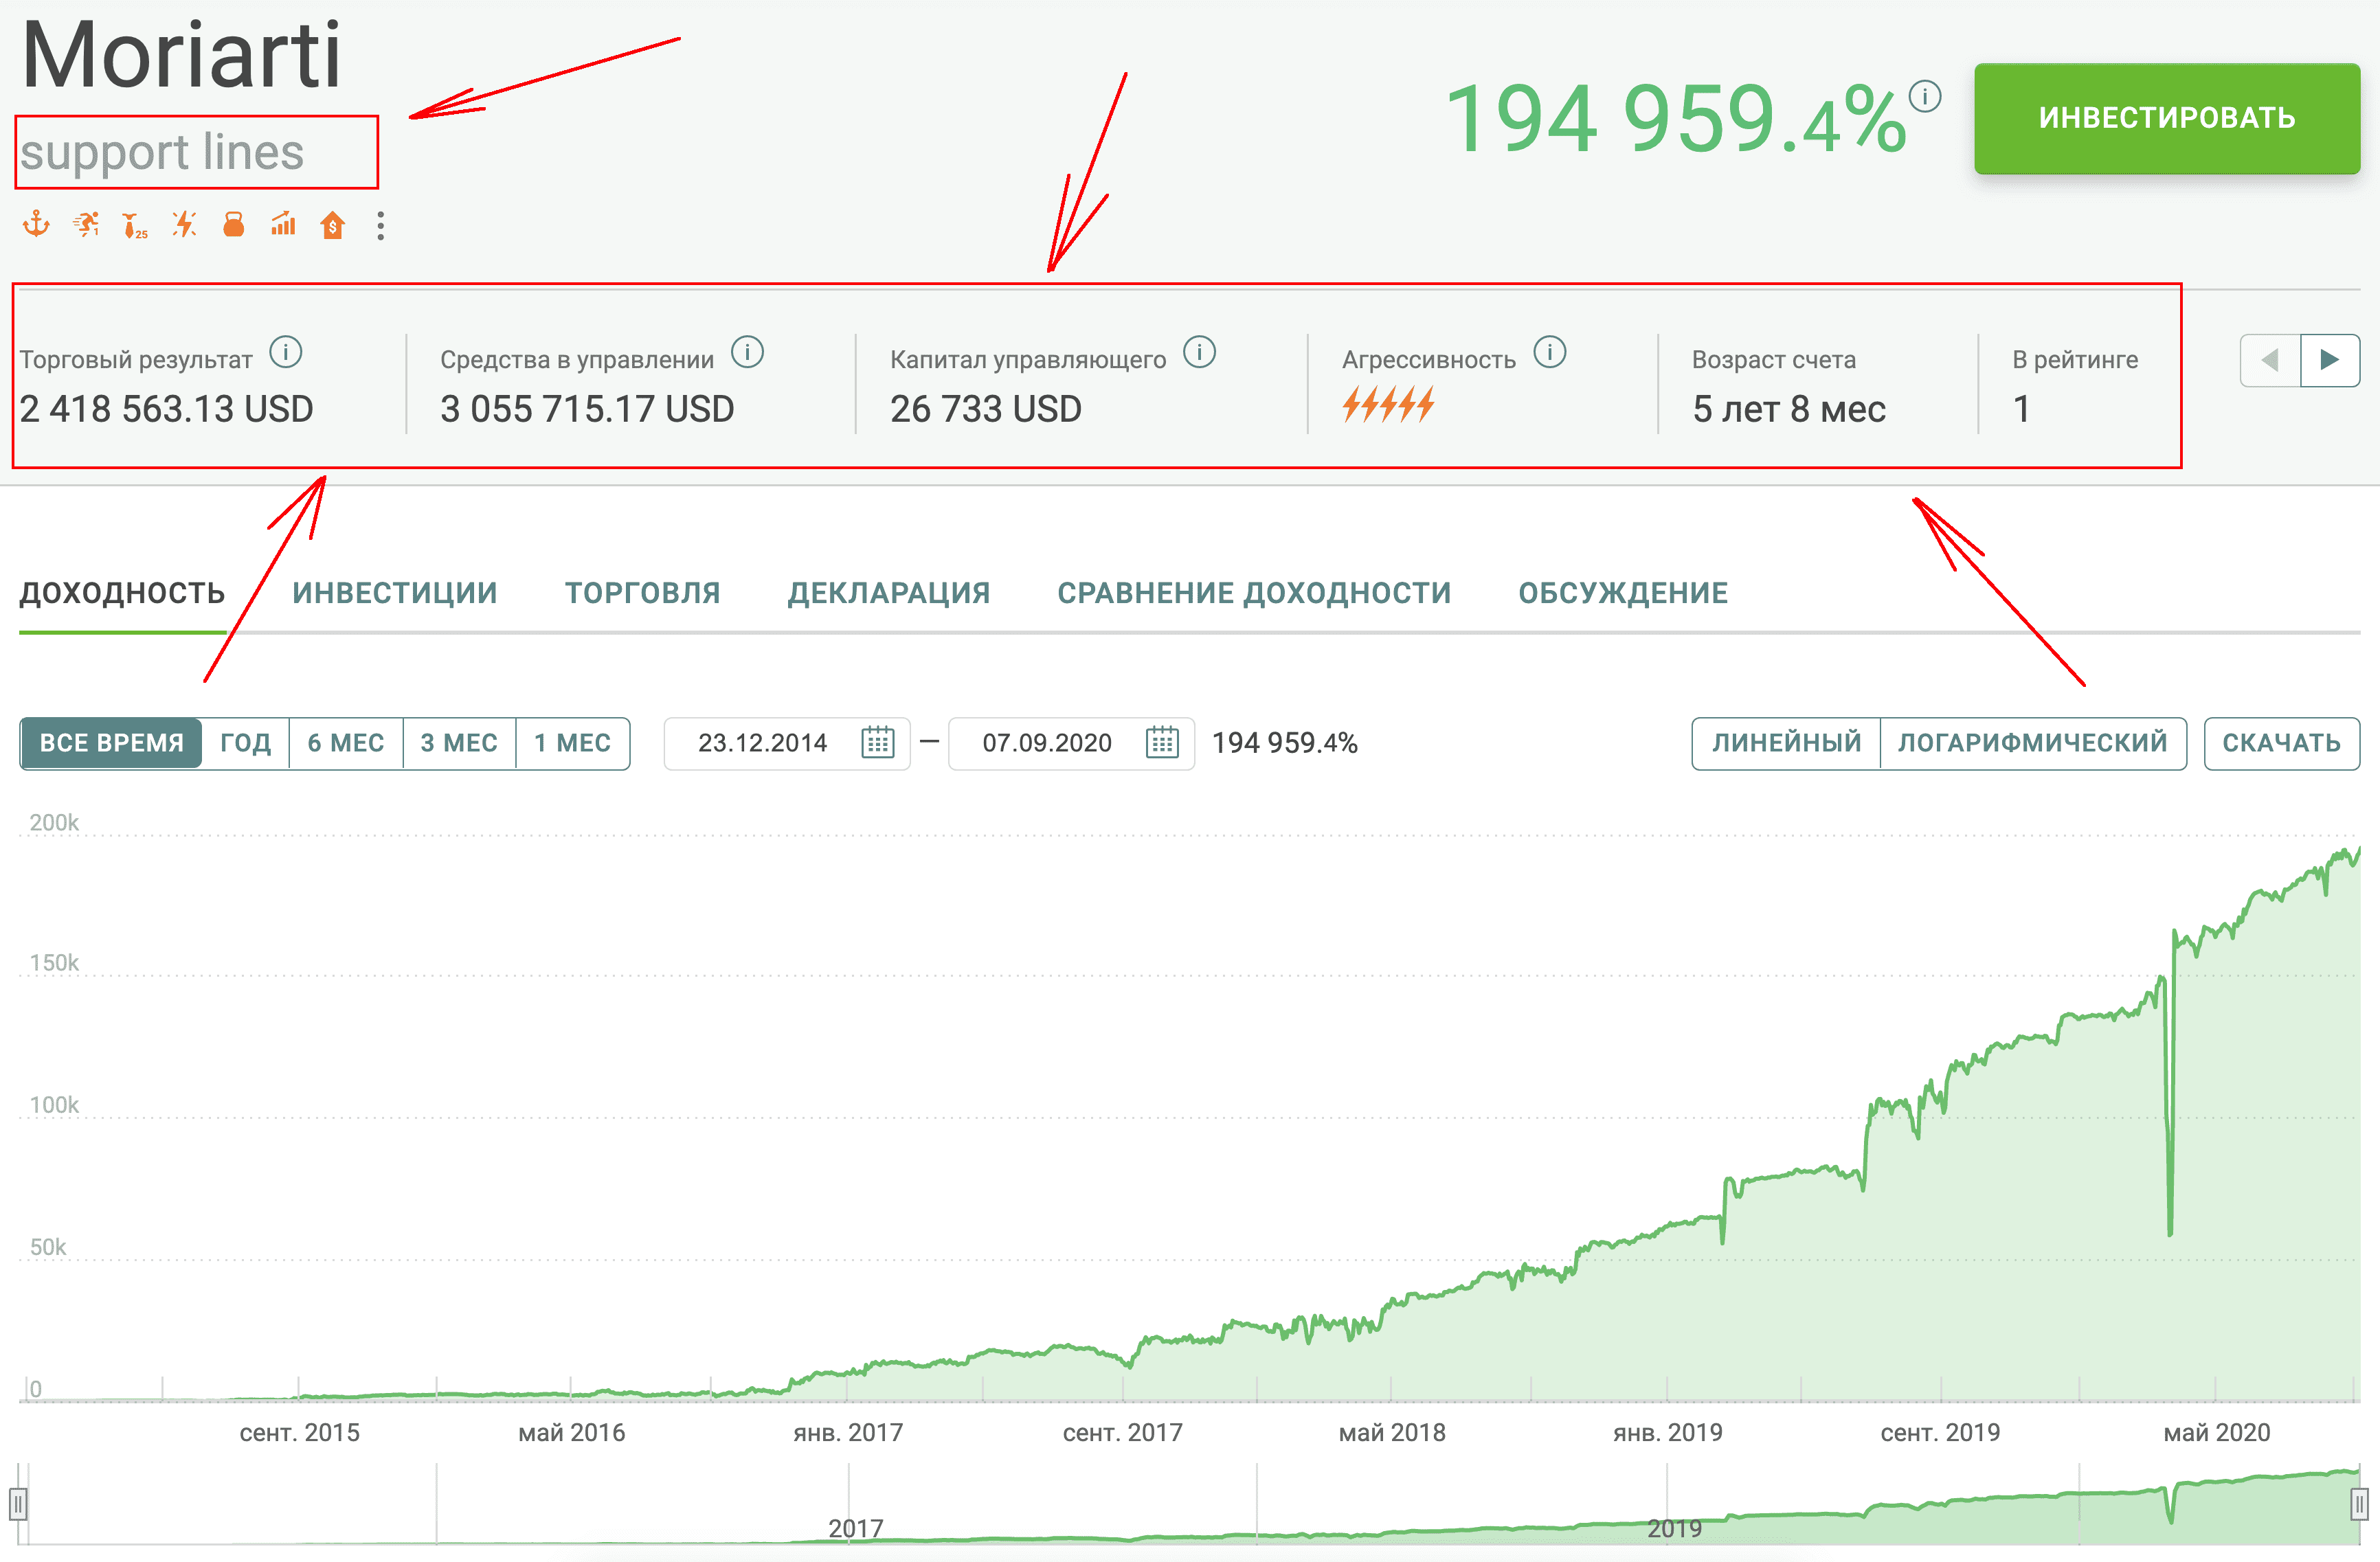Click the info icon beside Капитал управляющего
Viewport: 2380px width, 1562px height.
[1199, 352]
